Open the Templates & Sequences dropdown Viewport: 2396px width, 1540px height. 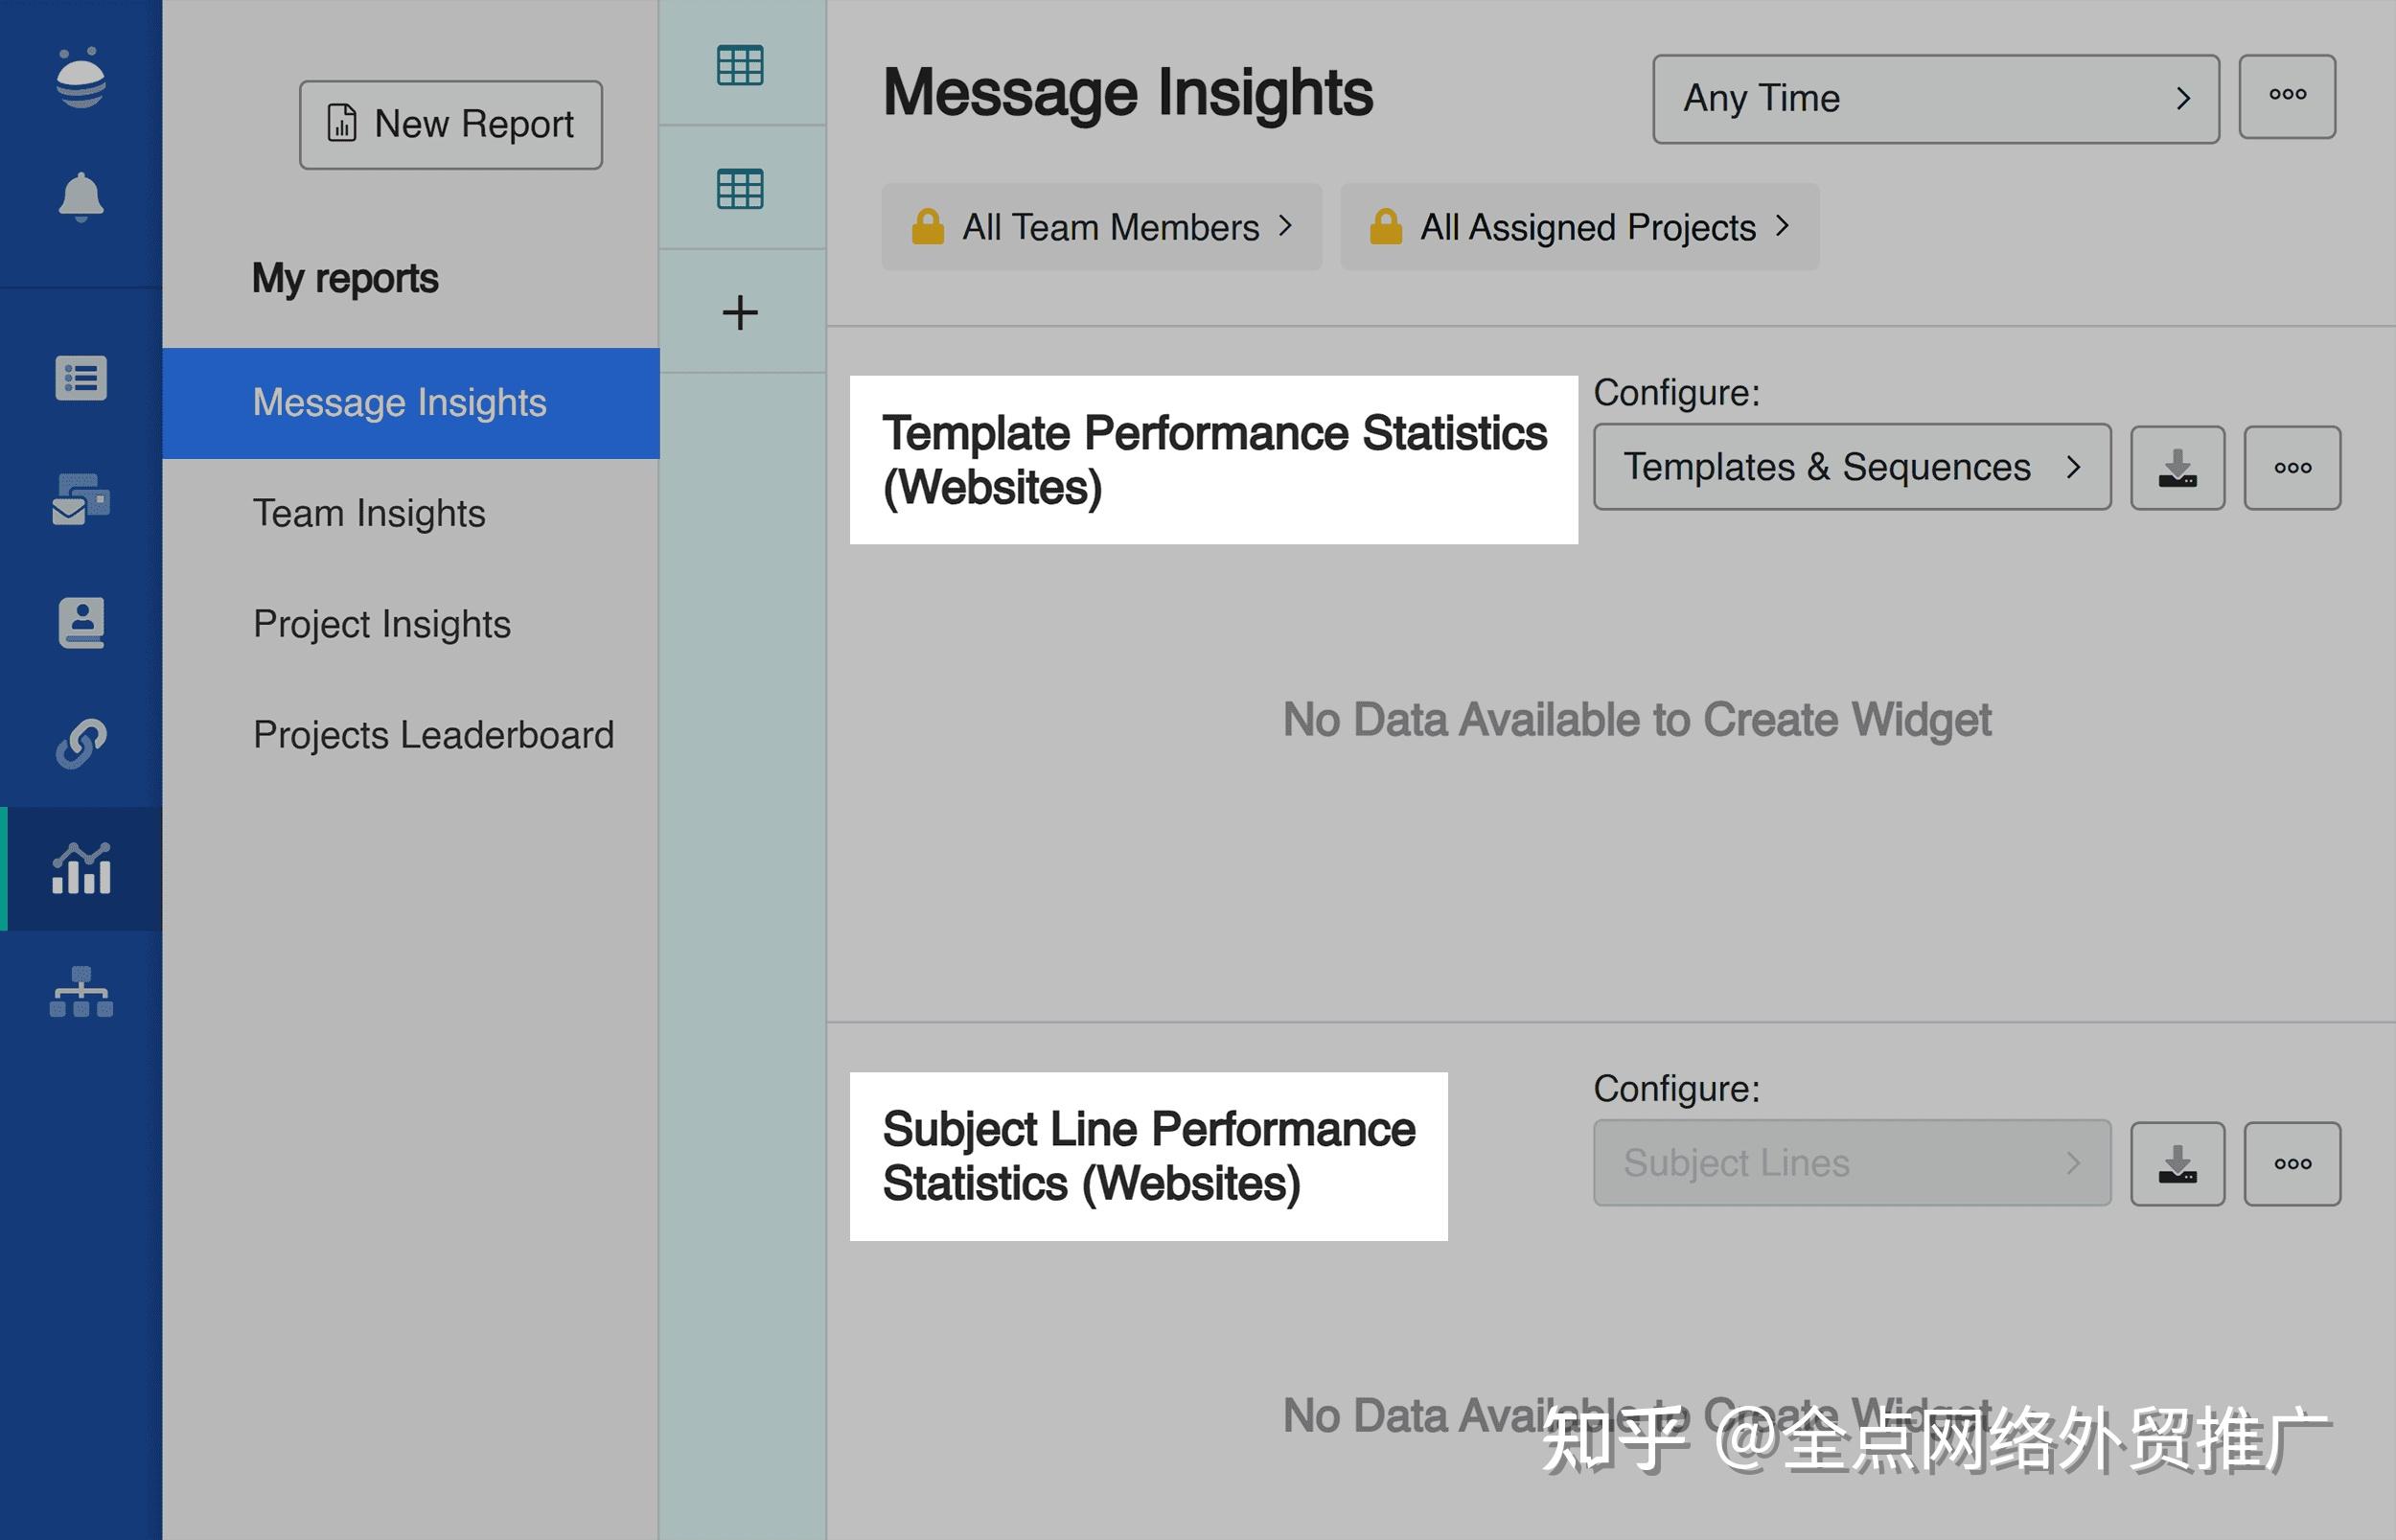1852,467
